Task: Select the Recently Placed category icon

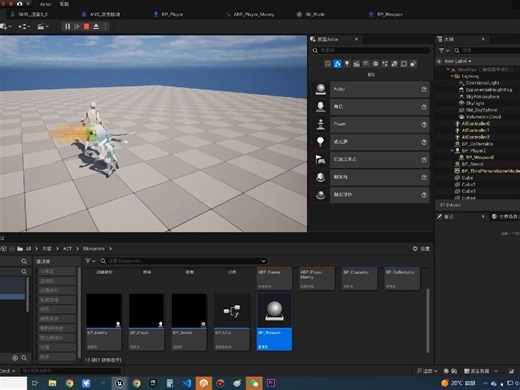Action: point(328,64)
